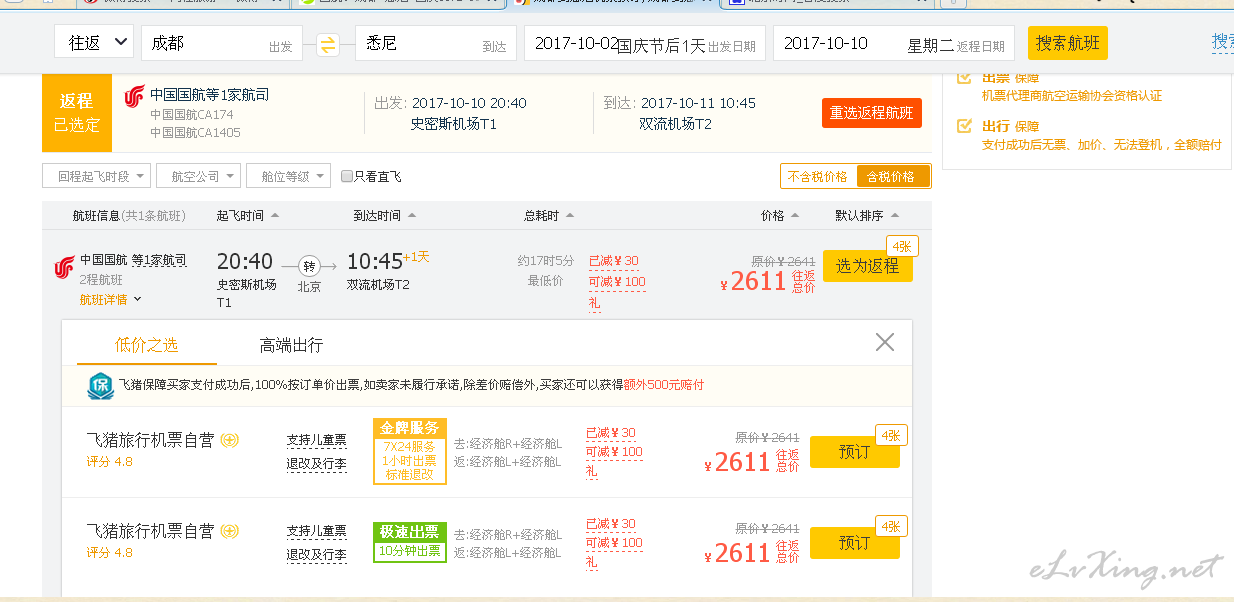Sort flights by 到达时间

(x=384, y=215)
